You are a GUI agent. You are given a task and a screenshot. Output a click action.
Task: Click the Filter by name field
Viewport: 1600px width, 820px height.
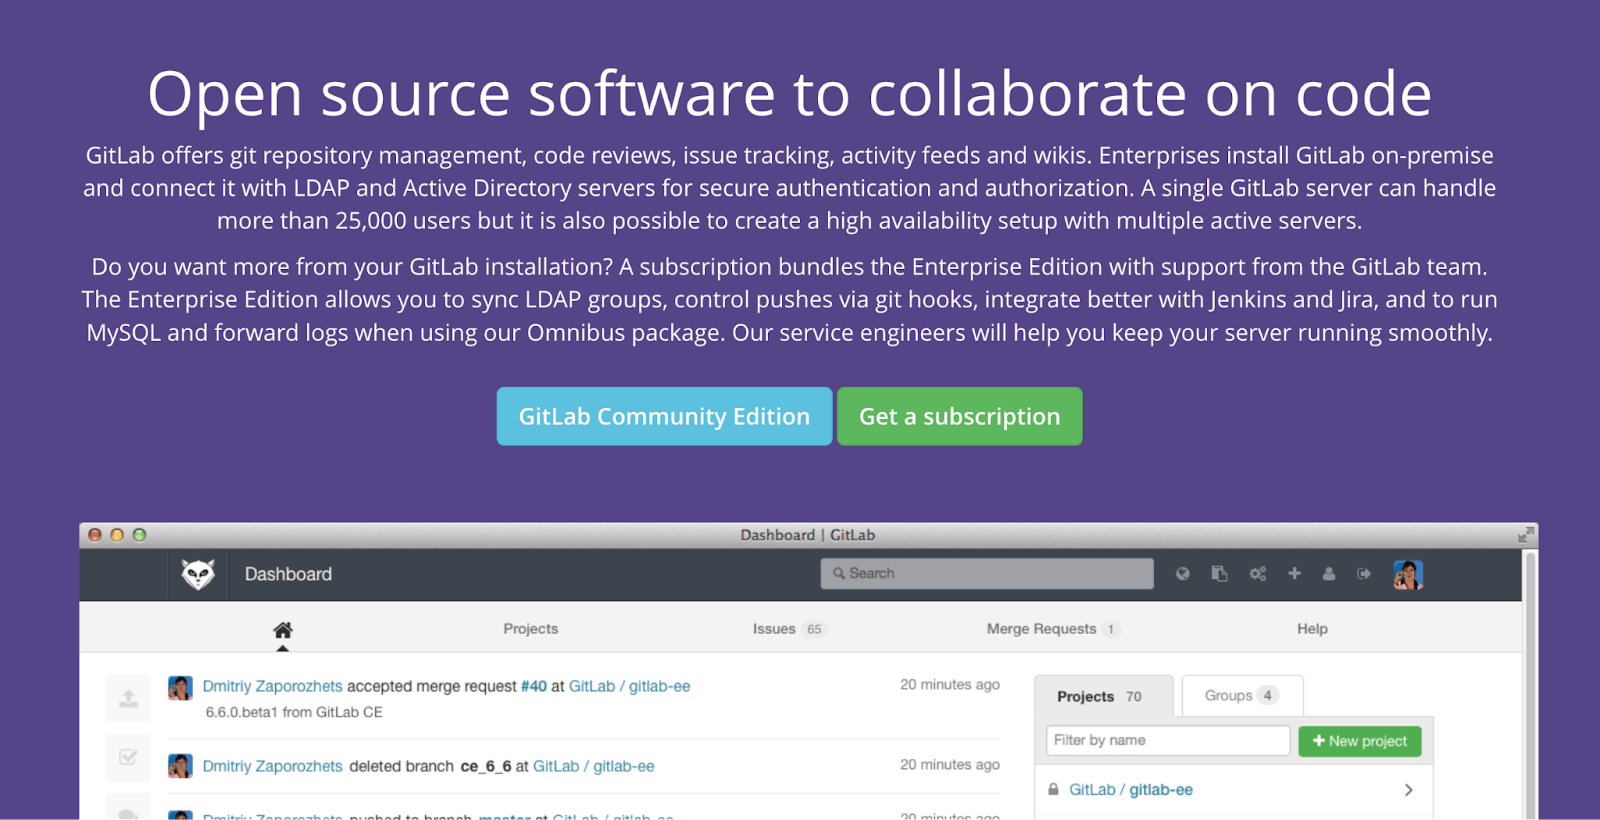pyautogui.click(x=1168, y=740)
